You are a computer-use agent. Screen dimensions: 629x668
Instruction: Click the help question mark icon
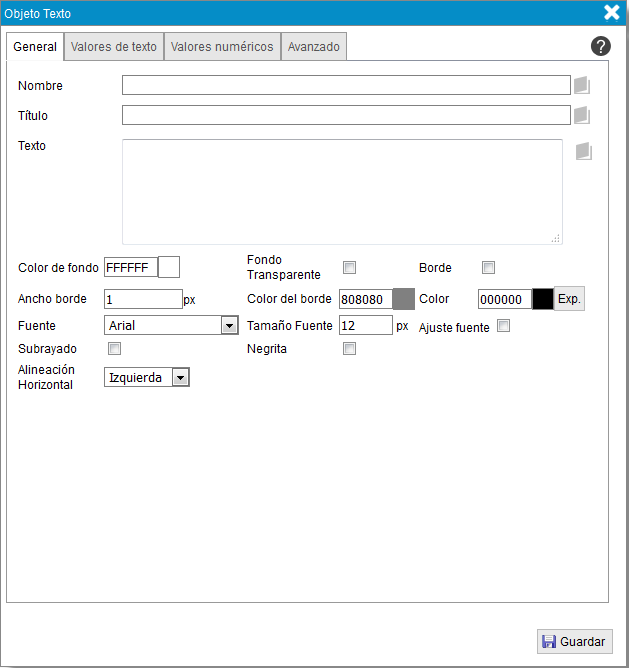tap(600, 46)
